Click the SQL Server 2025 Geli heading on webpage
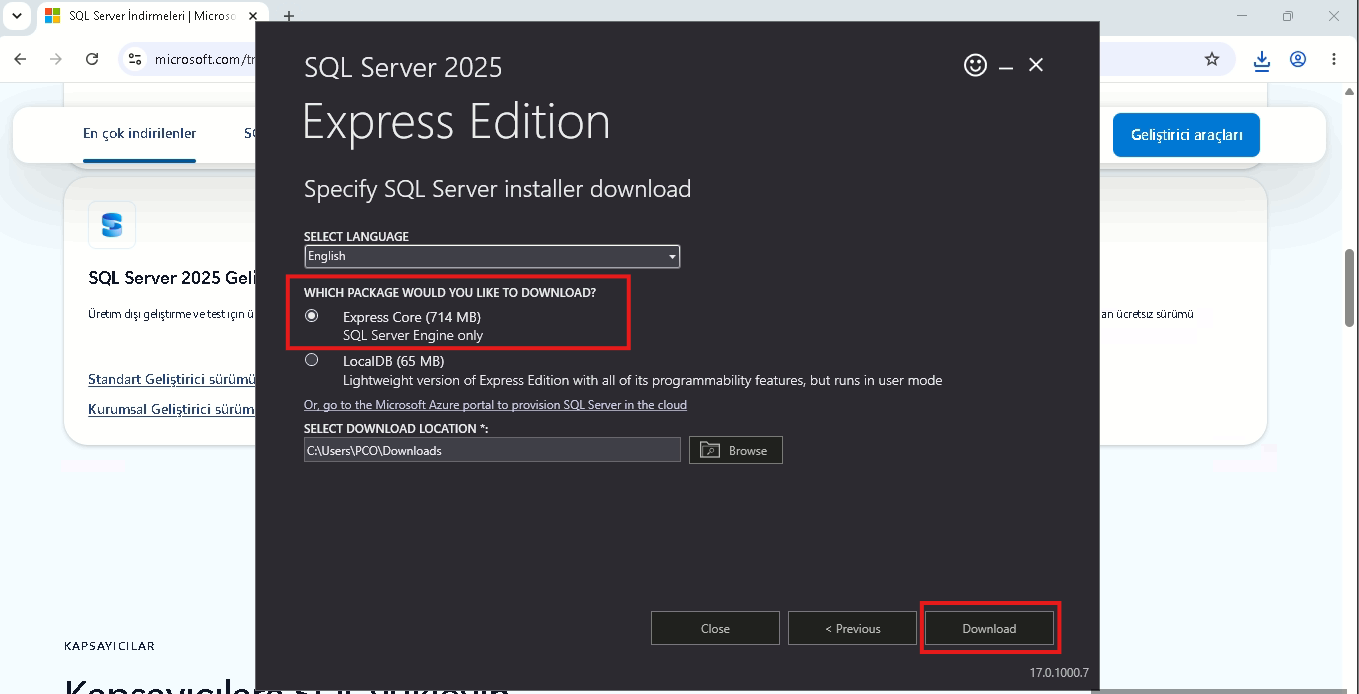The image size is (1359, 694). 171,277
